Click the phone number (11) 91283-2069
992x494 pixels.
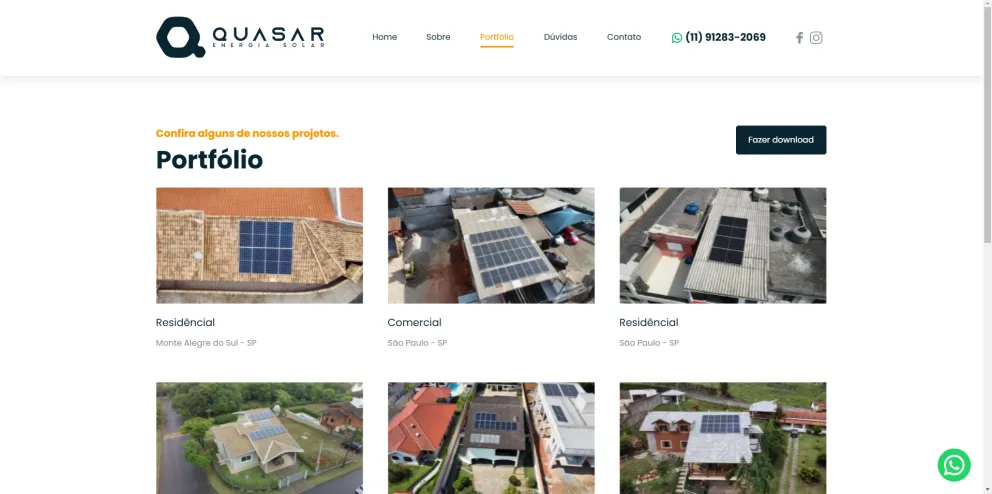tap(726, 37)
